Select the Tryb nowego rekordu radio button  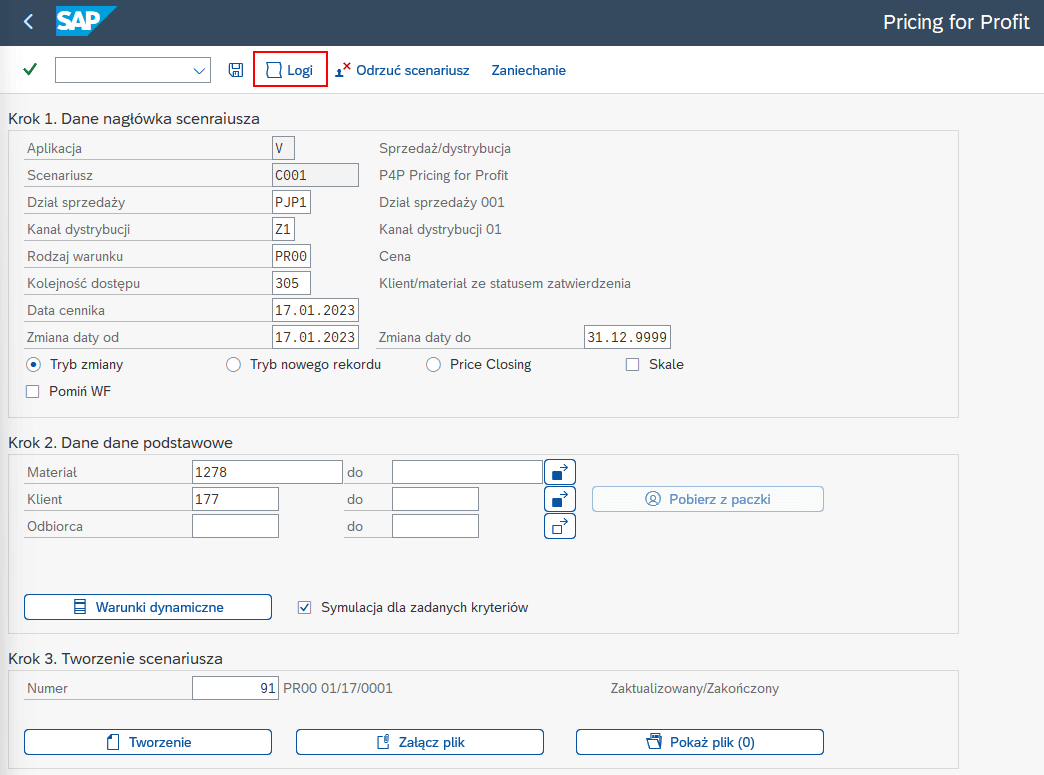233,364
